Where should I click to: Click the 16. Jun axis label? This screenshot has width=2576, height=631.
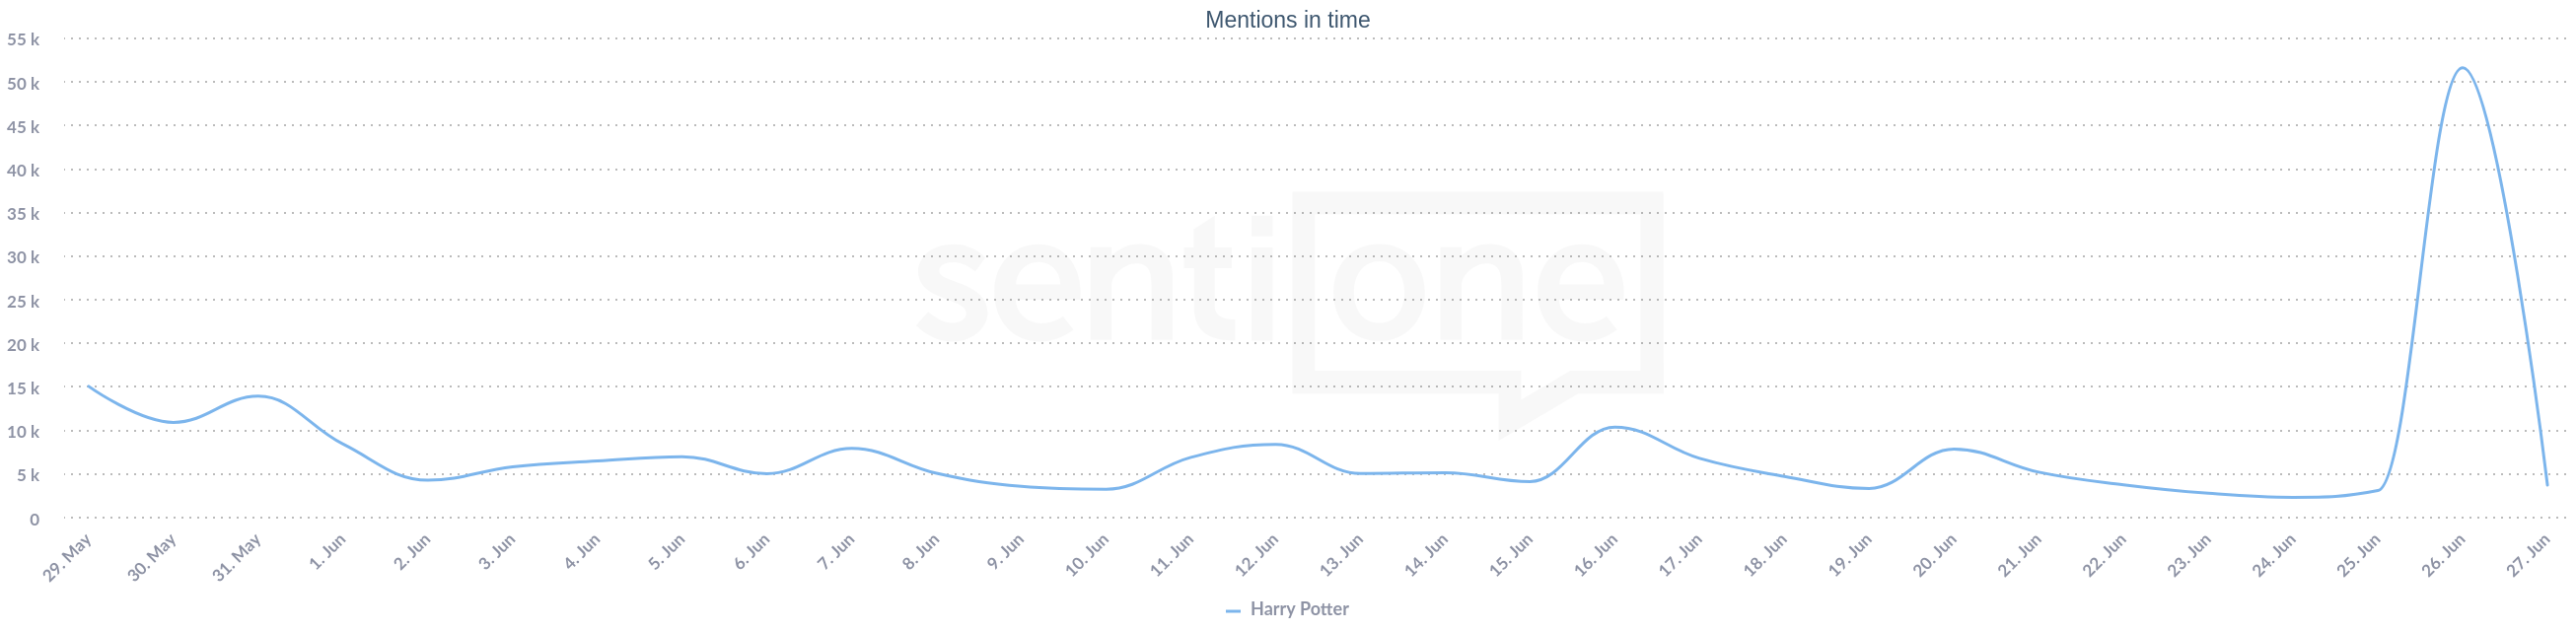pos(1596,555)
